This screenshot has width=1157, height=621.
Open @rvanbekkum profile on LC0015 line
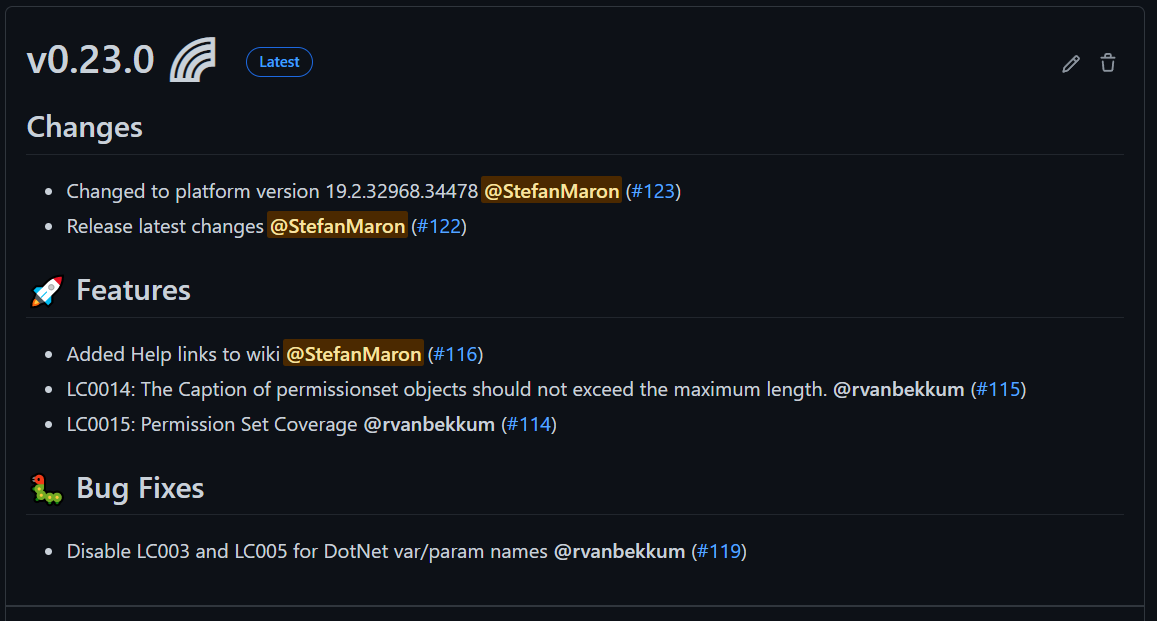(x=429, y=425)
